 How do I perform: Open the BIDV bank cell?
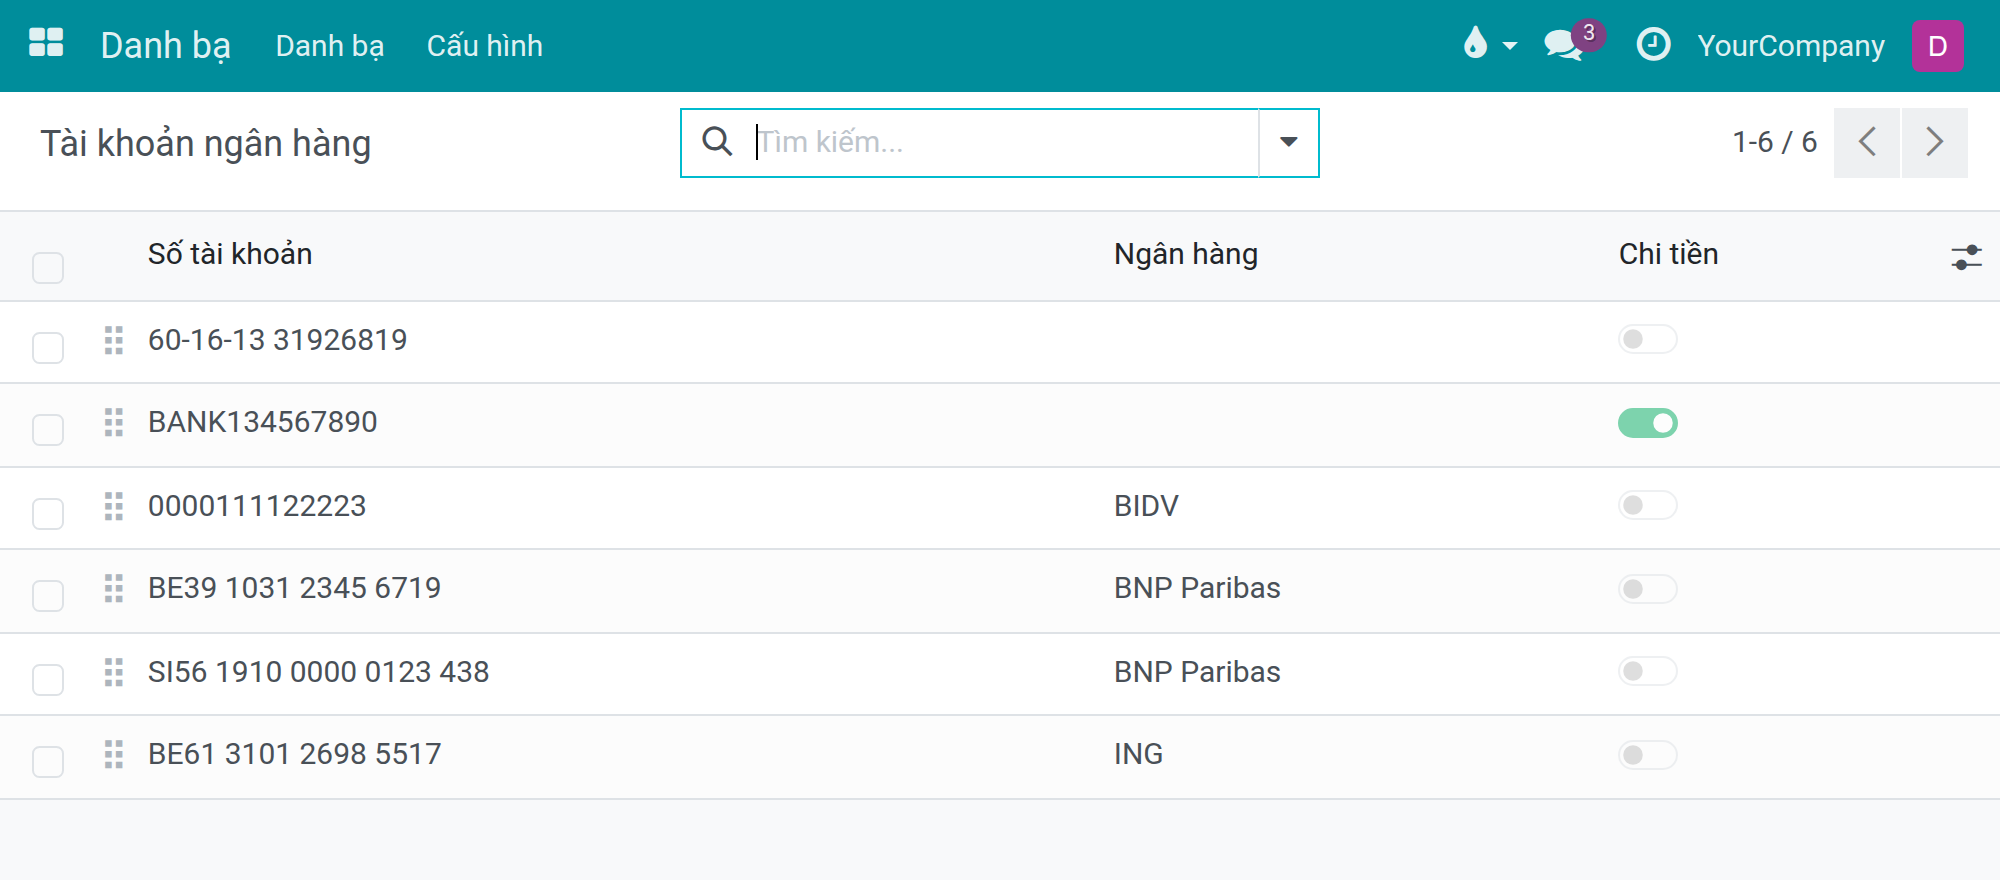coord(1146,506)
